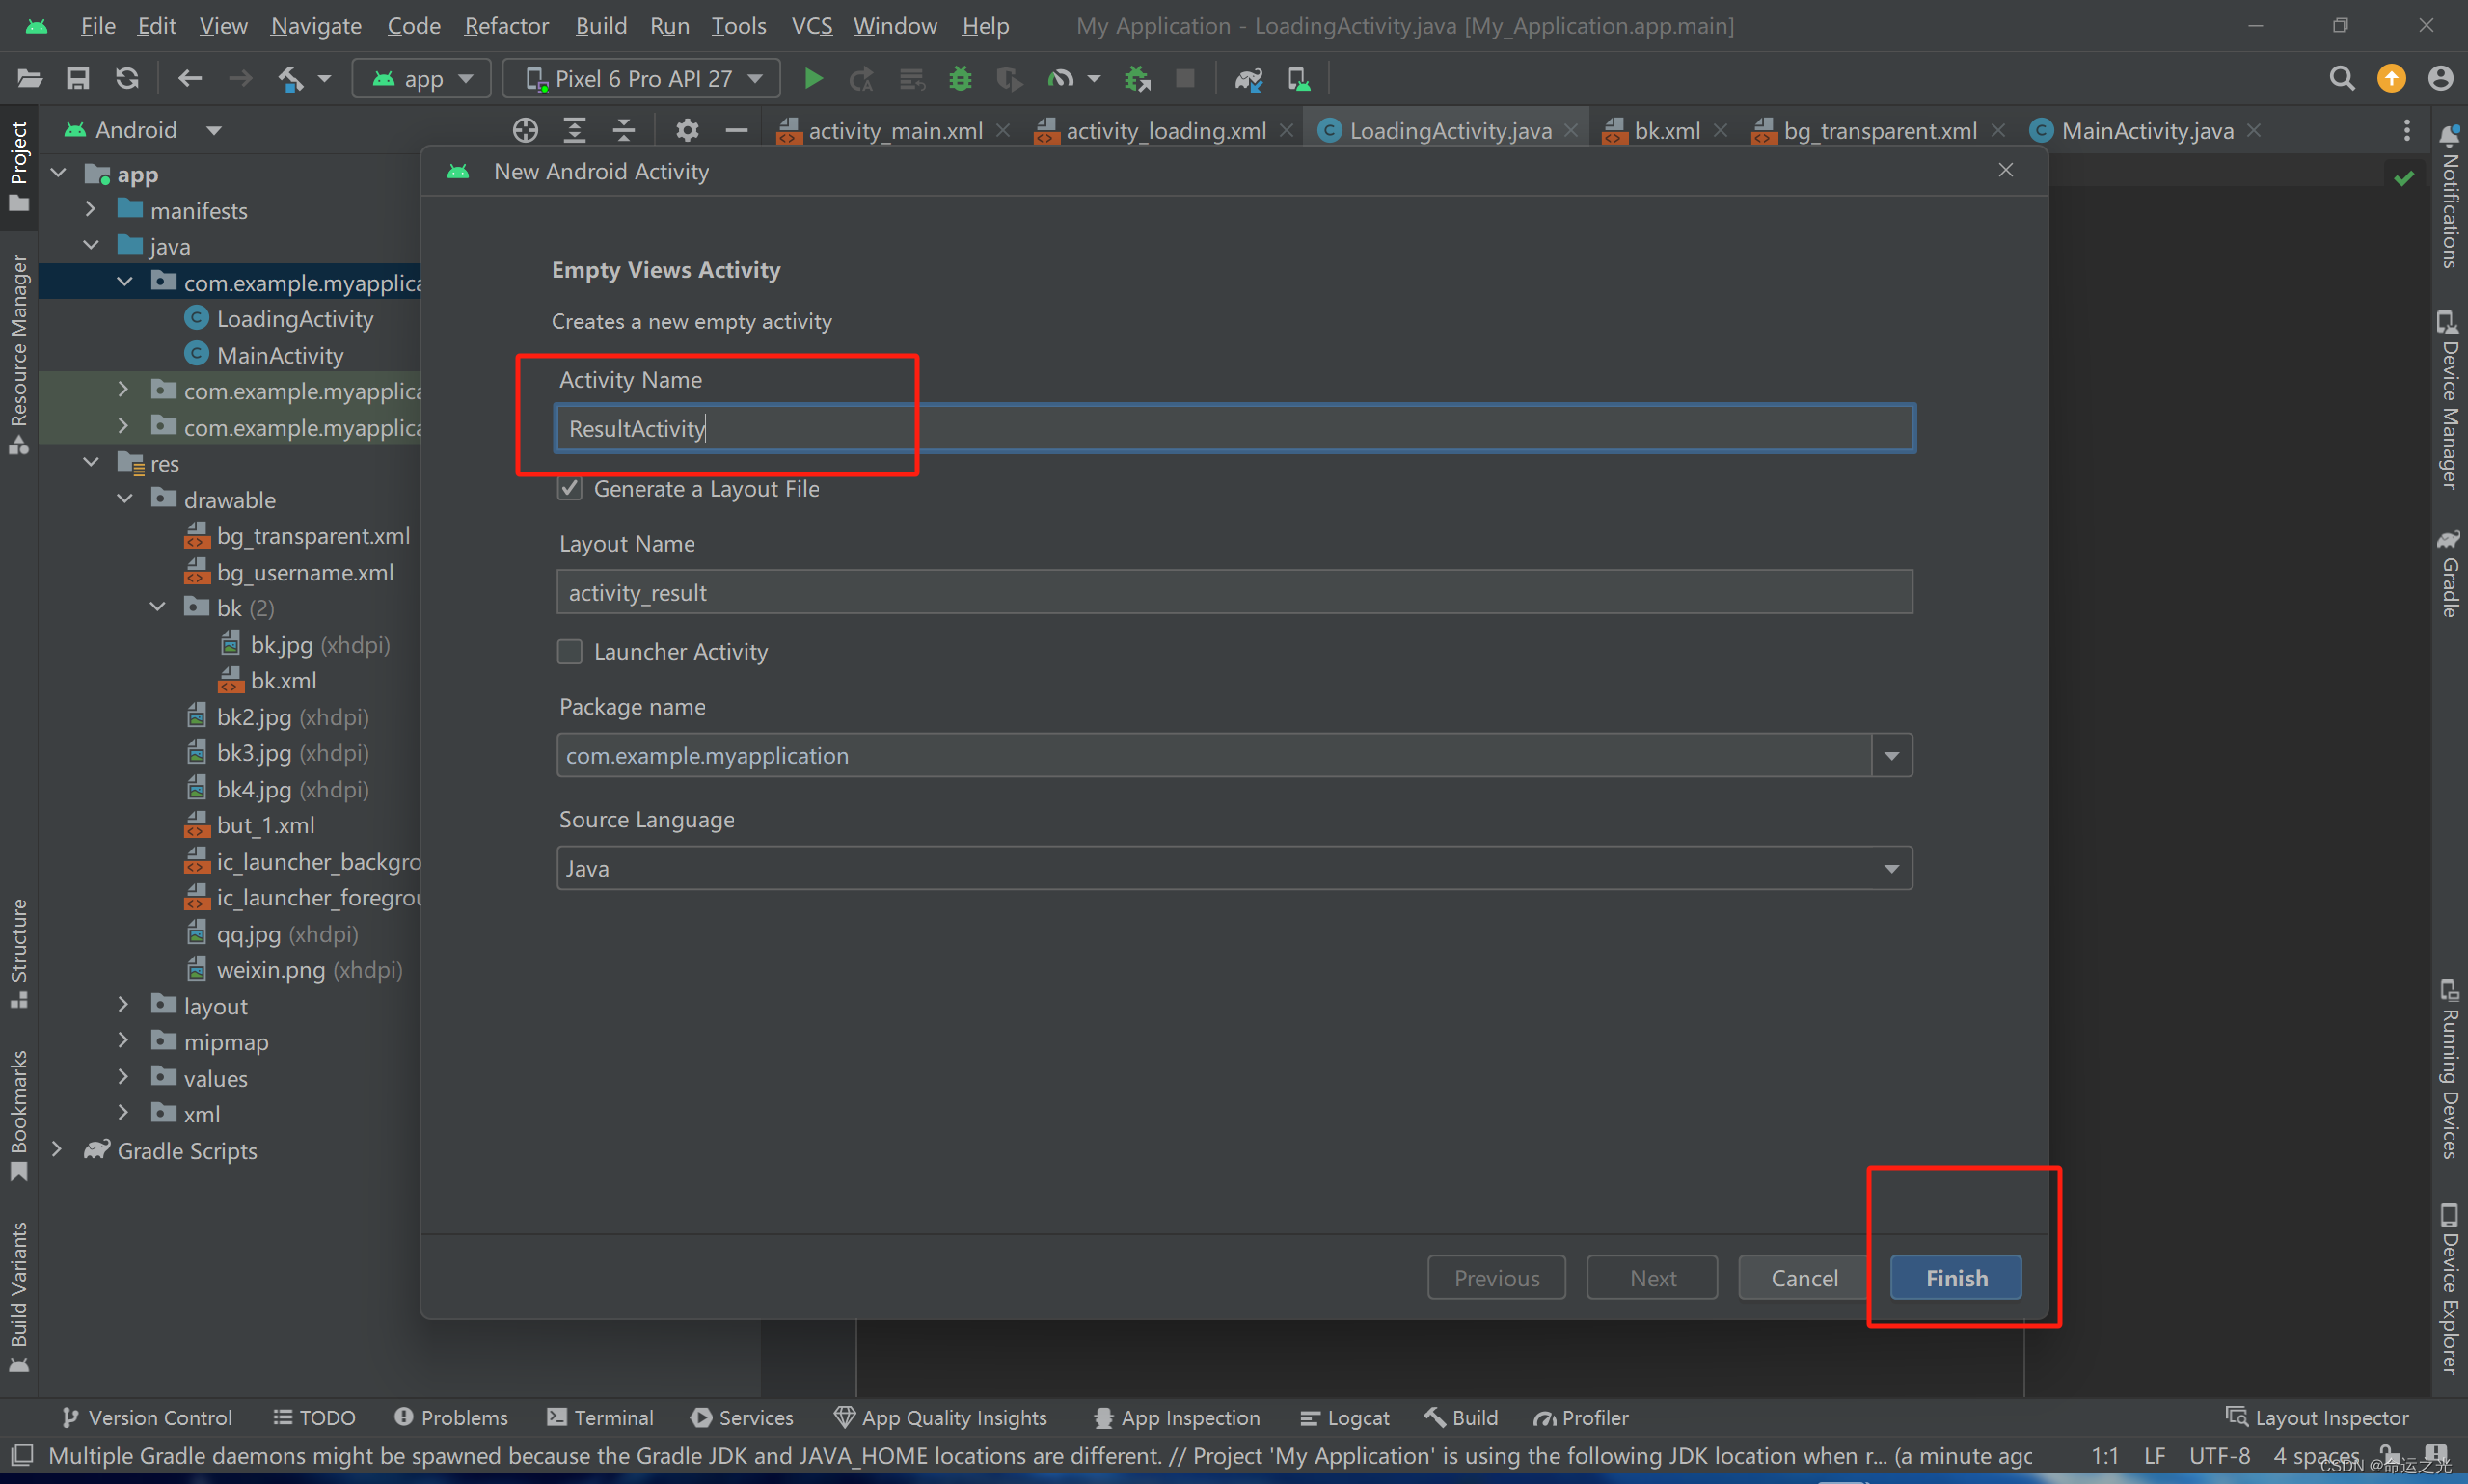Click Sync Project with Gradle Files icon
The height and width of the screenshot is (1484, 2468).
(1248, 78)
